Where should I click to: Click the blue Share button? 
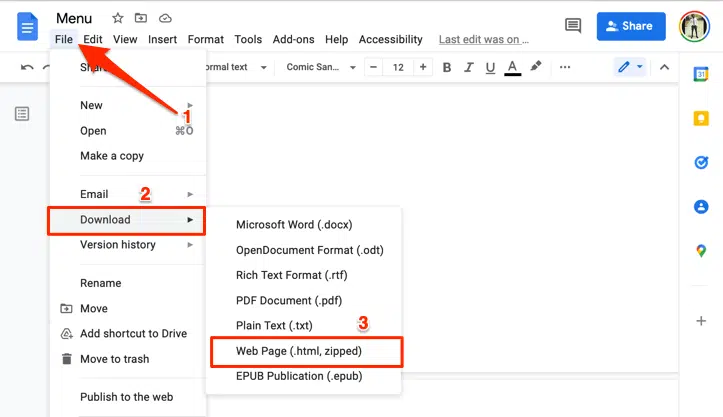(x=630, y=26)
